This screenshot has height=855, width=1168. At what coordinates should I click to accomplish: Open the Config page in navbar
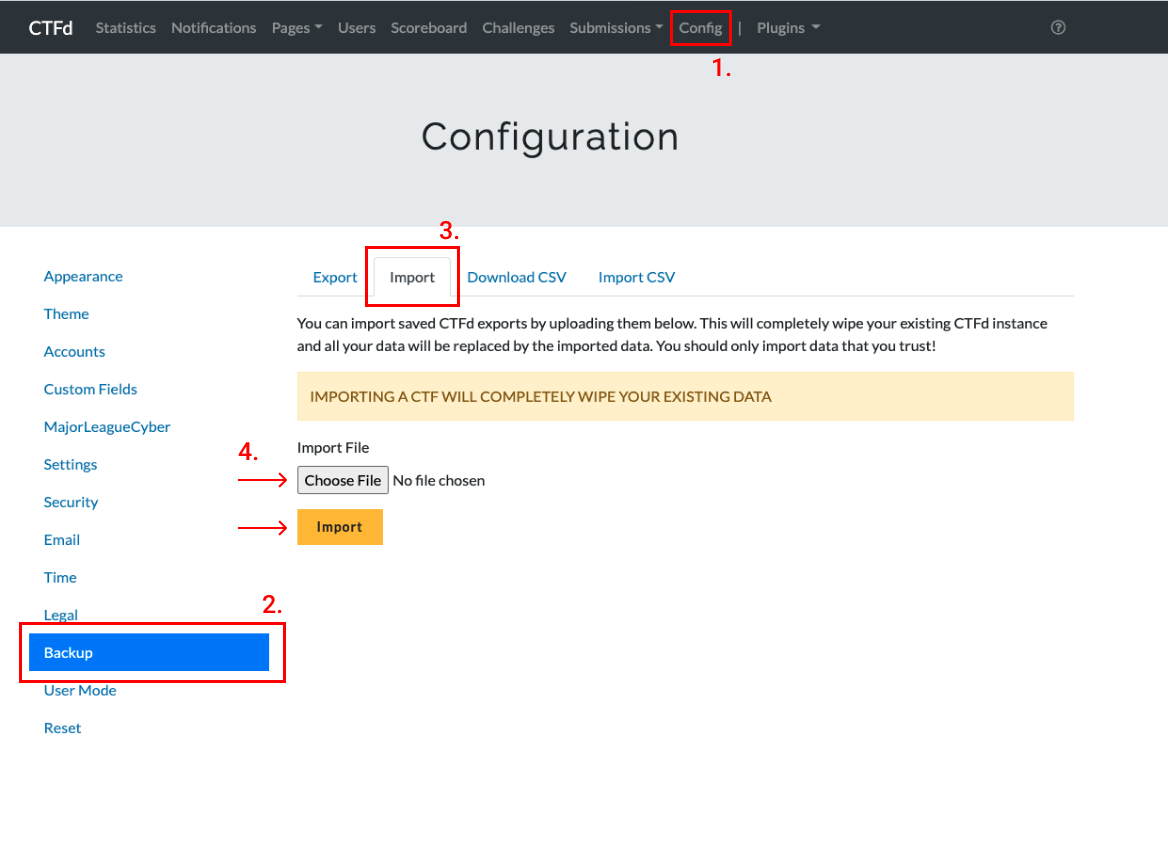click(700, 28)
